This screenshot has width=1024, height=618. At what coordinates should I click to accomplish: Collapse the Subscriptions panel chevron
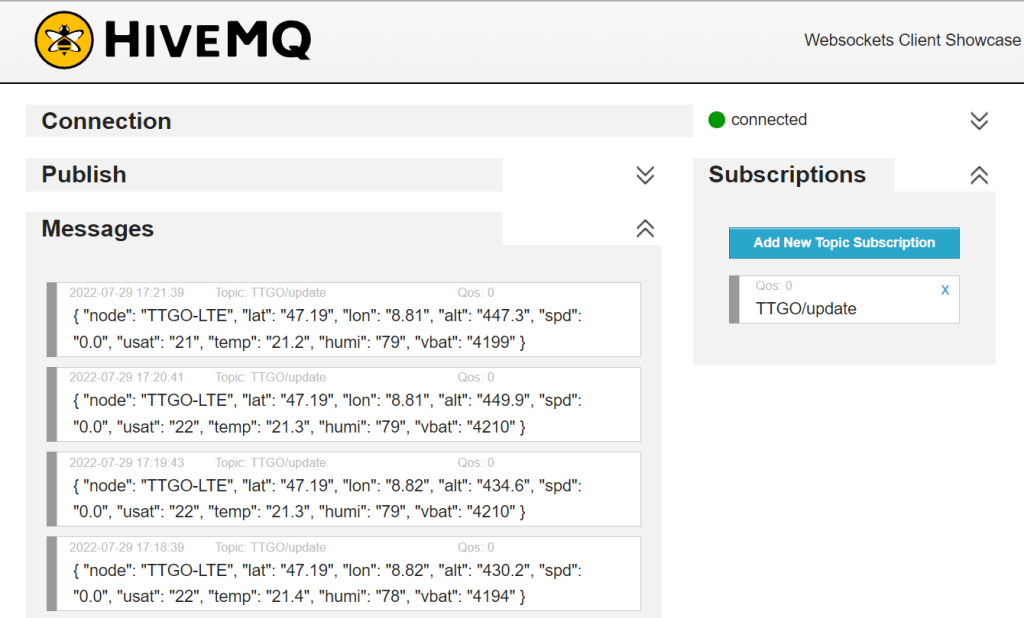[x=979, y=175]
